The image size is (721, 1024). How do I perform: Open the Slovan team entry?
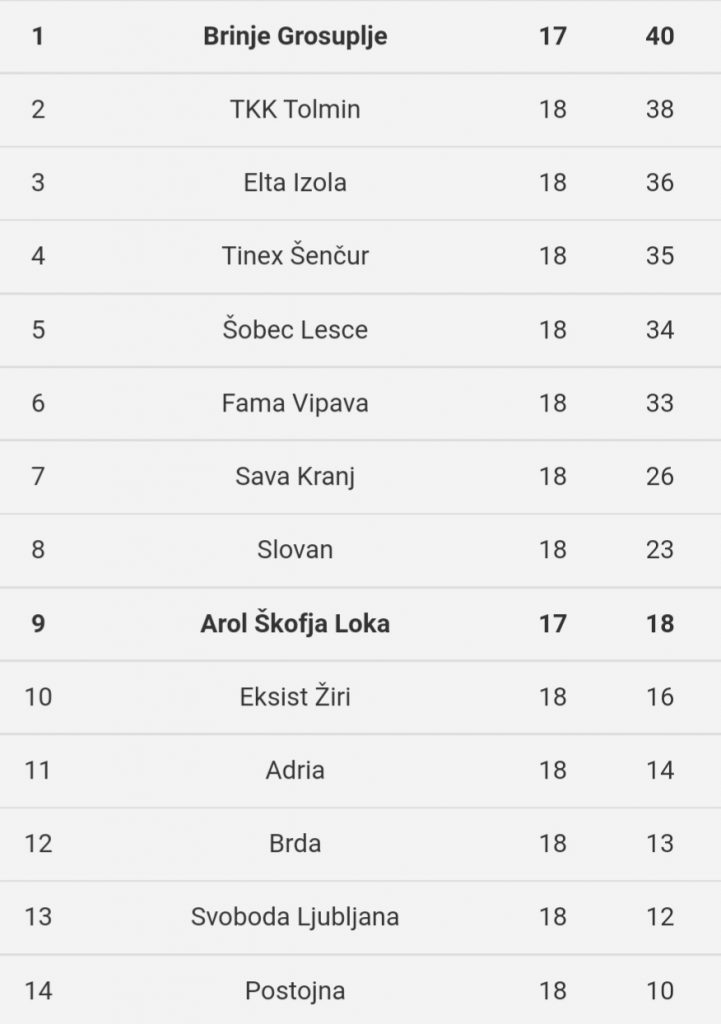(x=295, y=549)
